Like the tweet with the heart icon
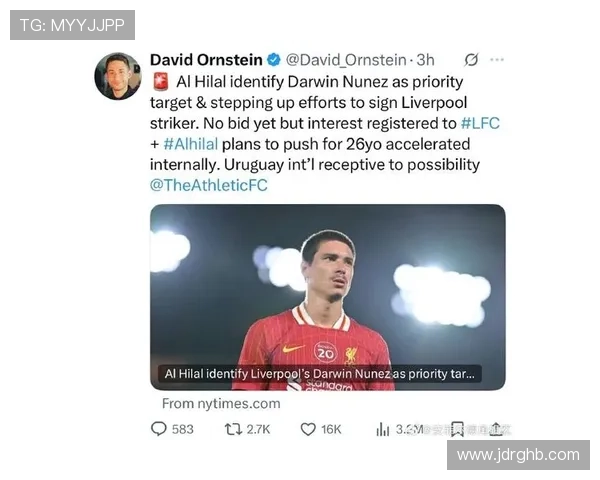This screenshot has width=600, height=480. [x=308, y=429]
